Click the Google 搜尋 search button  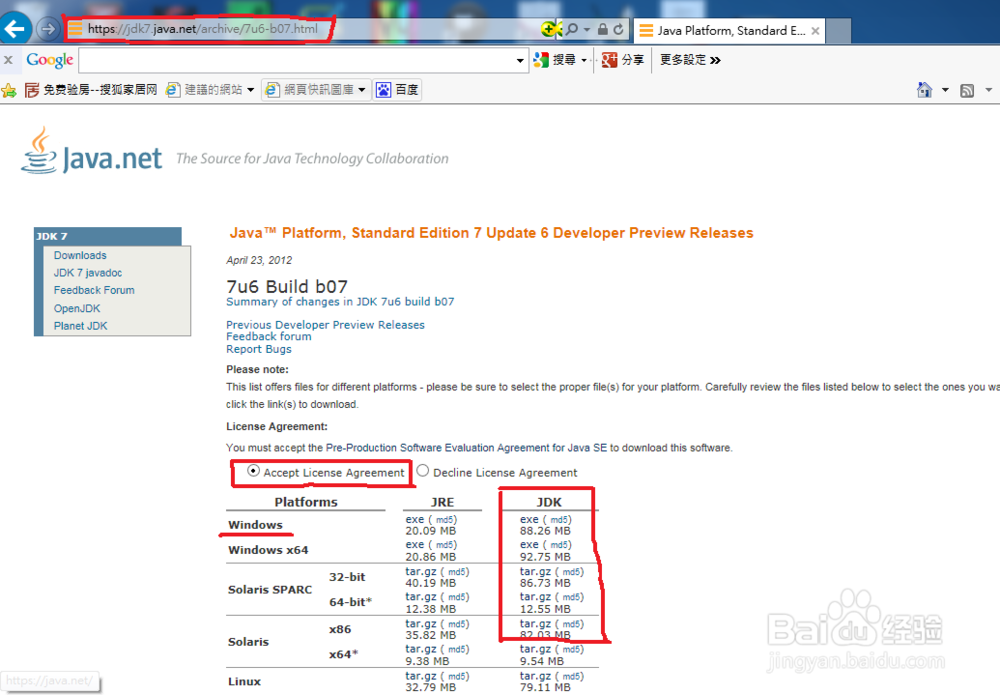point(555,60)
